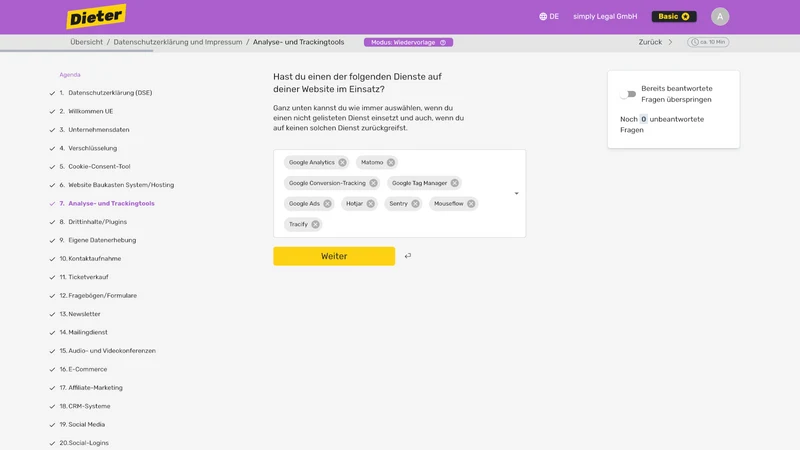Go to Übersicht breadcrumb
Image resolution: width=800 pixels, height=450 pixels.
(86, 42)
